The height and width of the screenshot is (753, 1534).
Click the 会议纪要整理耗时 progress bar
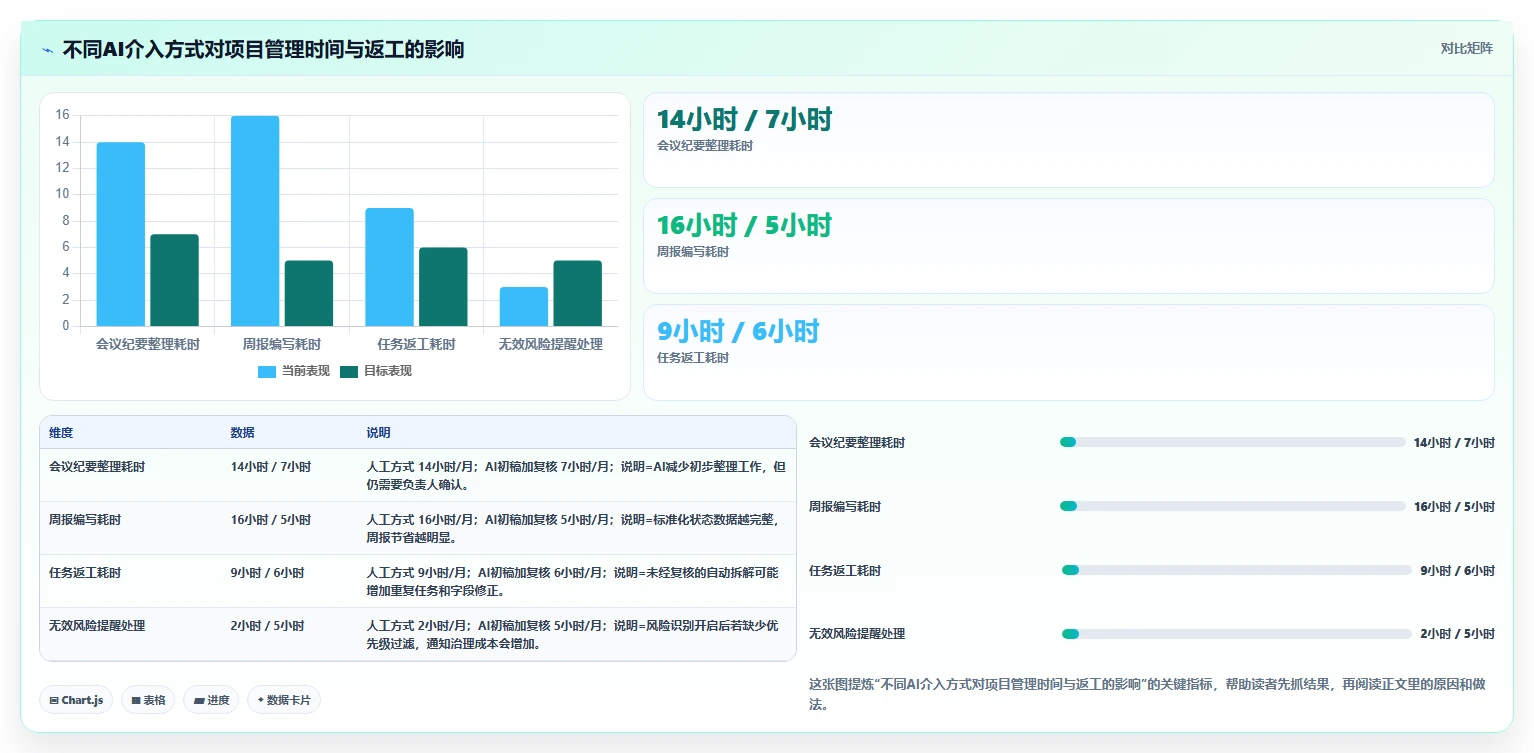(x=1233, y=442)
